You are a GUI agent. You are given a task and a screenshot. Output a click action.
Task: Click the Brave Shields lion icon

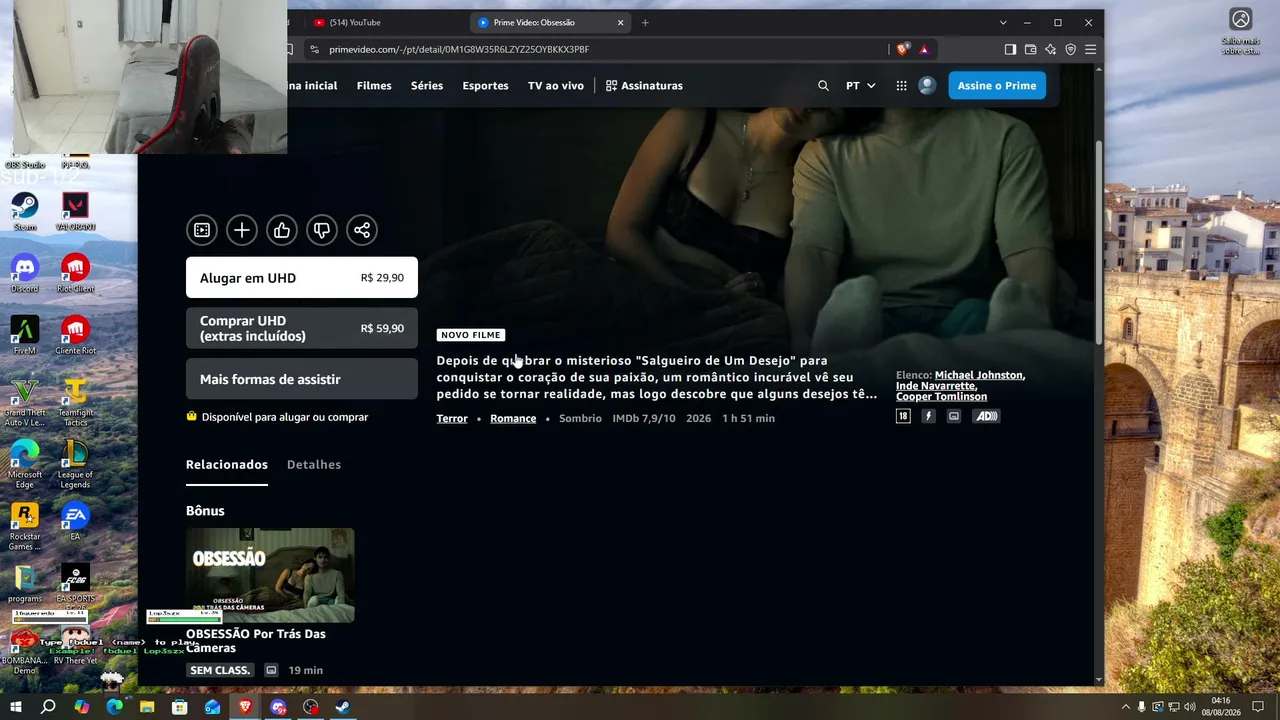pyautogui.click(x=903, y=49)
